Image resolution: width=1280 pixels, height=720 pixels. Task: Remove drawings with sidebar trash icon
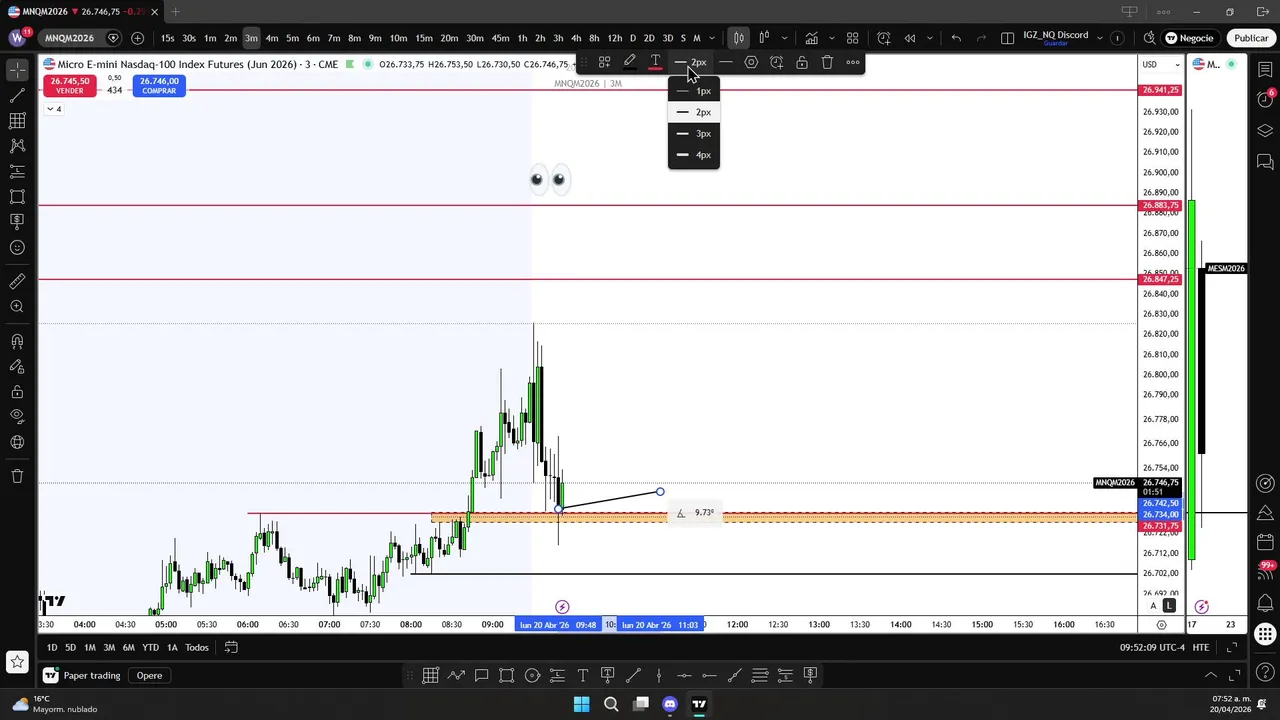pyautogui.click(x=17, y=476)
